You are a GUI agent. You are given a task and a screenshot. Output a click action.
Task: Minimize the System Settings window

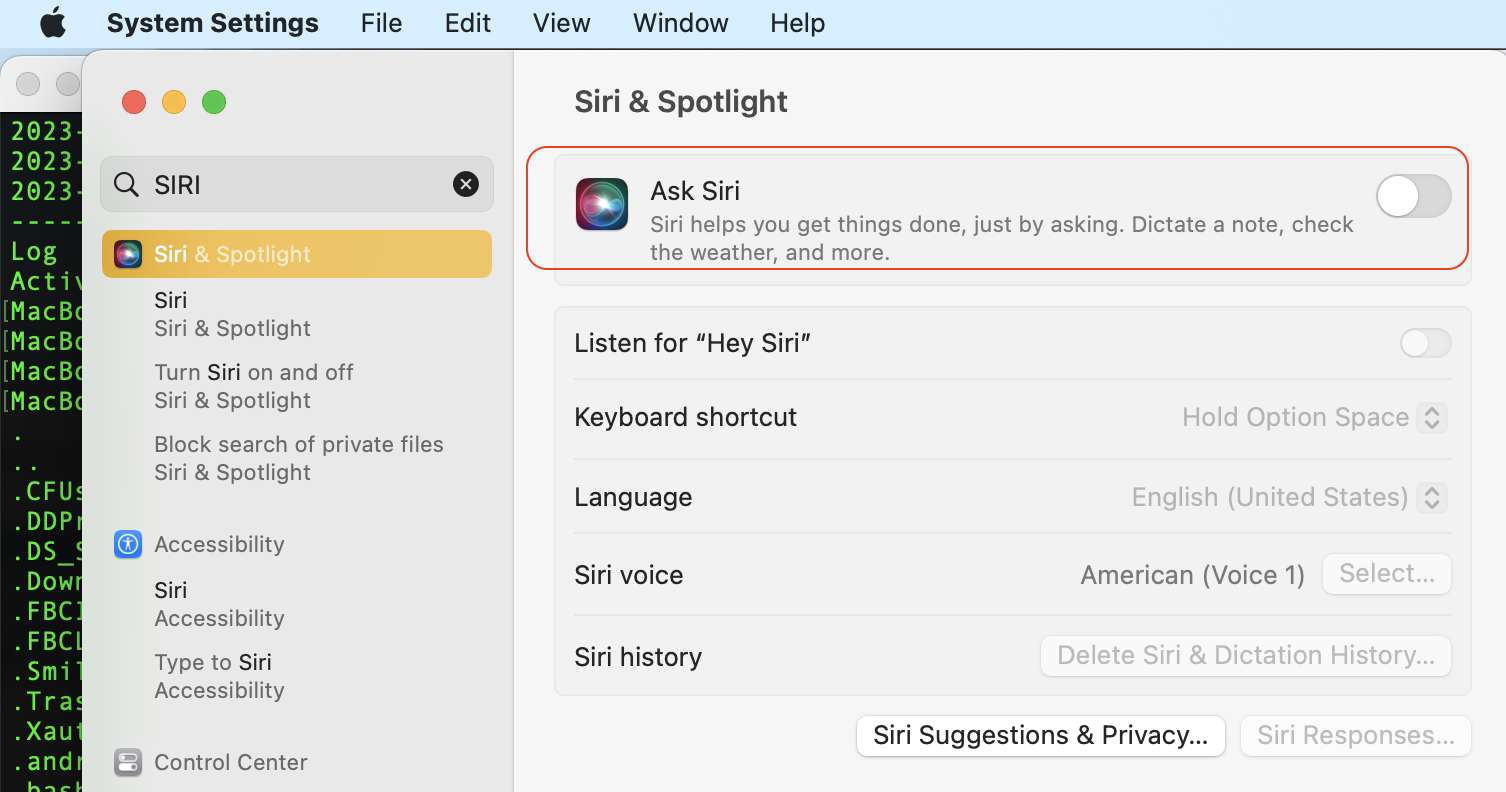174,102
